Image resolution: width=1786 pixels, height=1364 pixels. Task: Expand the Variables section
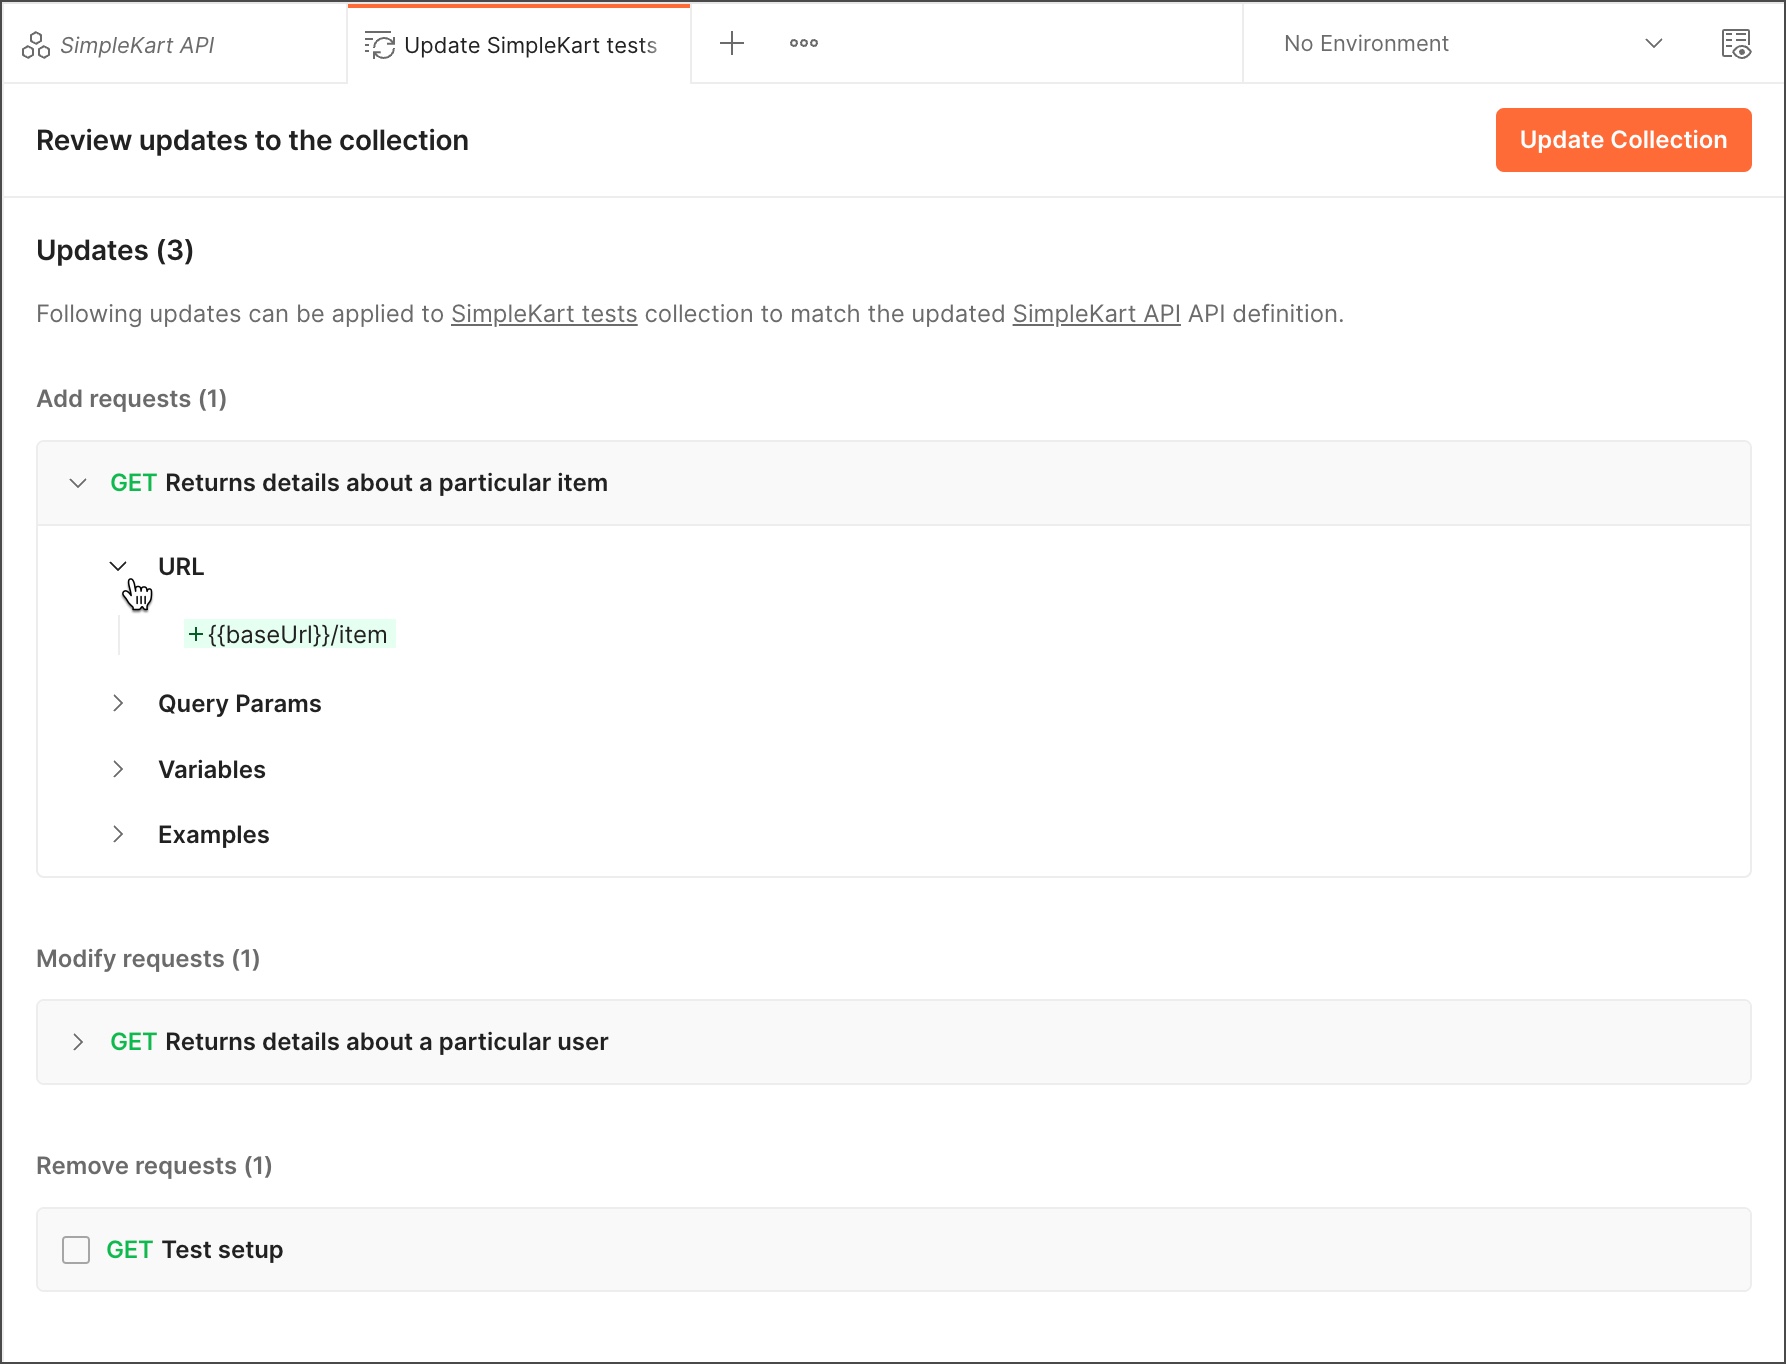pyautogui.click(x=118, y=769)
